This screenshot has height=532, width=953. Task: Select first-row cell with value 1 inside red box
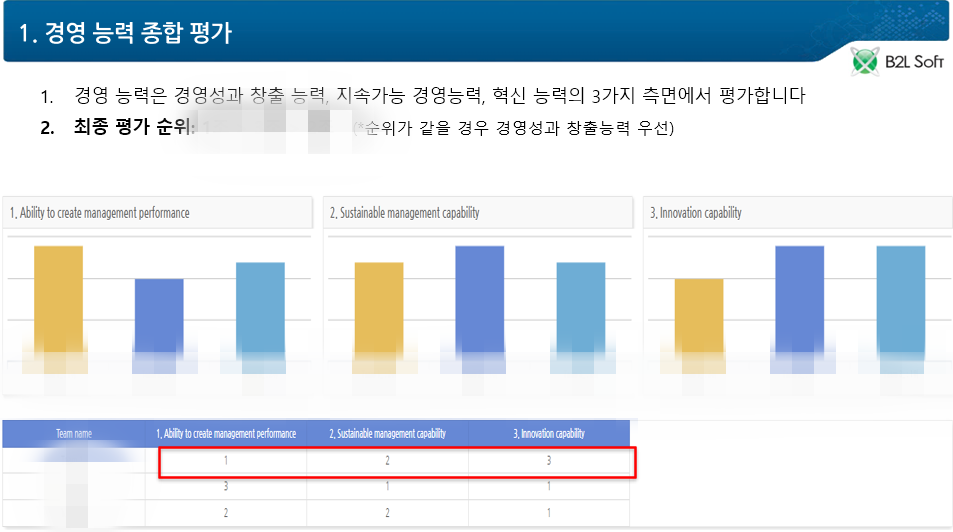click(x=226, y=461)
